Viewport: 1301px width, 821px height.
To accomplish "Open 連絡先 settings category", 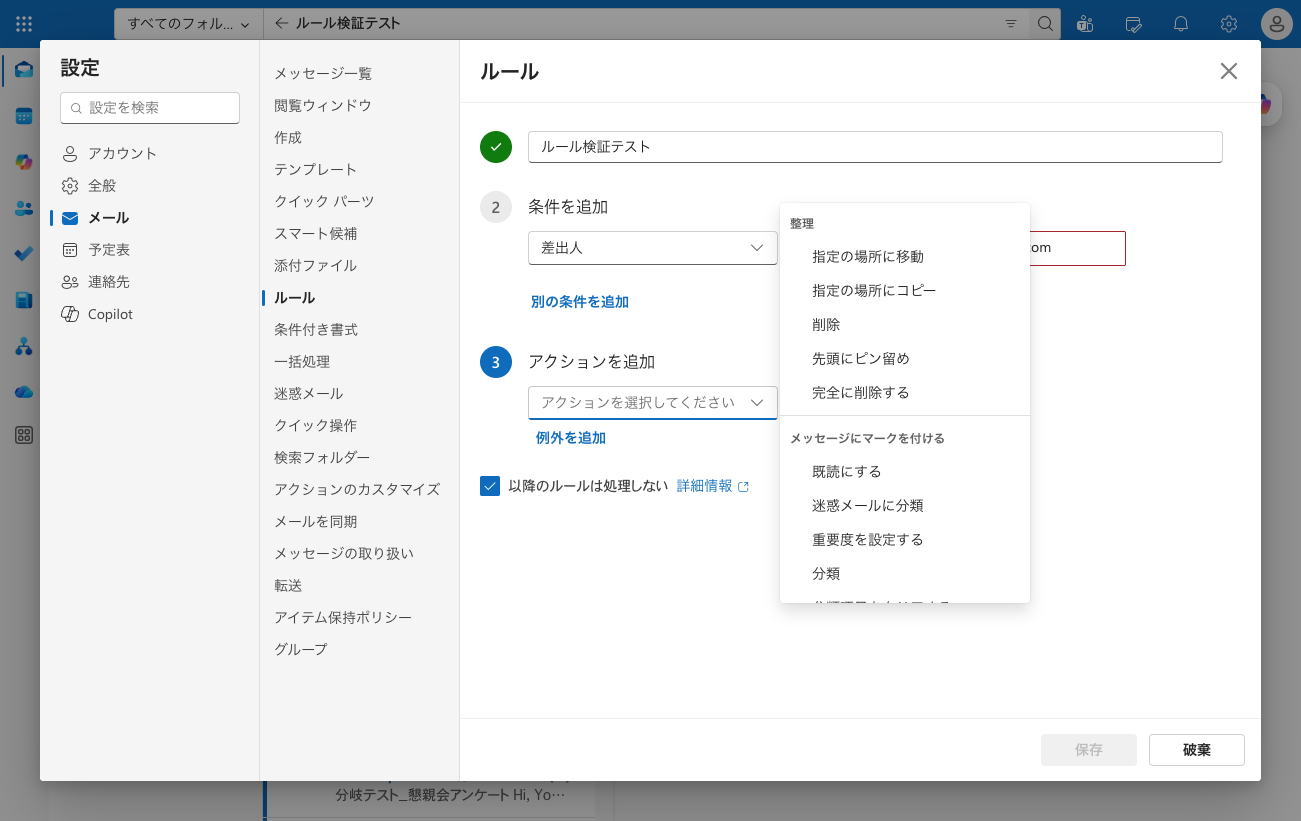I will tap(150, 282).
